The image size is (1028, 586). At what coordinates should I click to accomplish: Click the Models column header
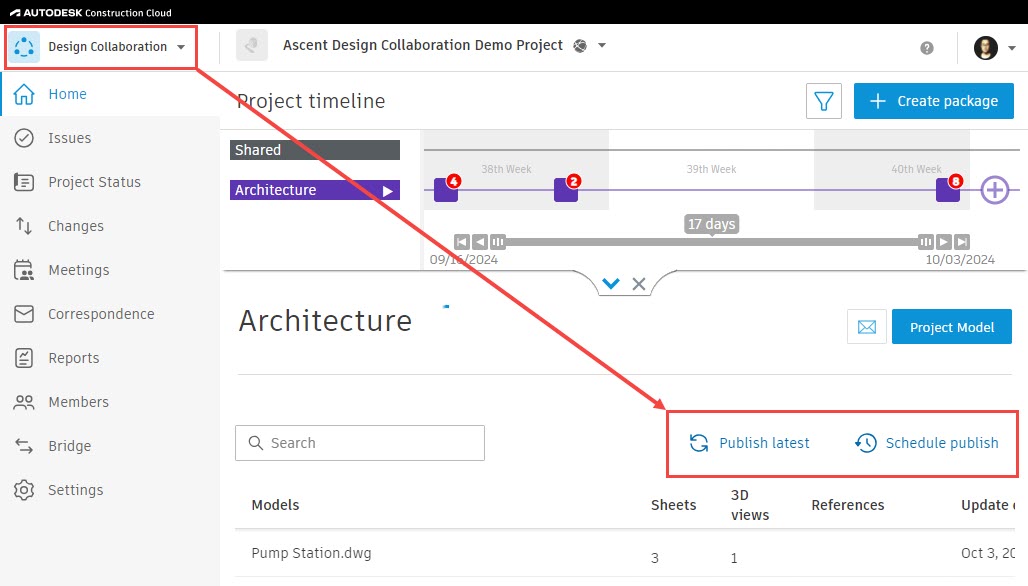tap(275, 505)
